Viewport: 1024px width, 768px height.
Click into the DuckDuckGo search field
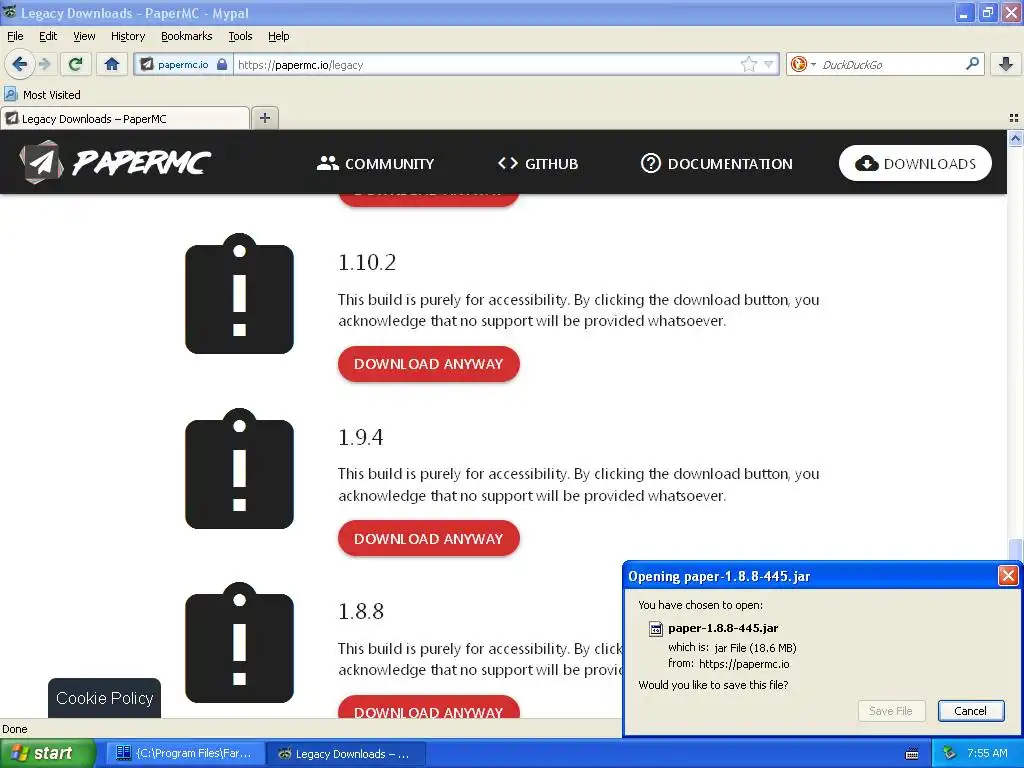891,65
